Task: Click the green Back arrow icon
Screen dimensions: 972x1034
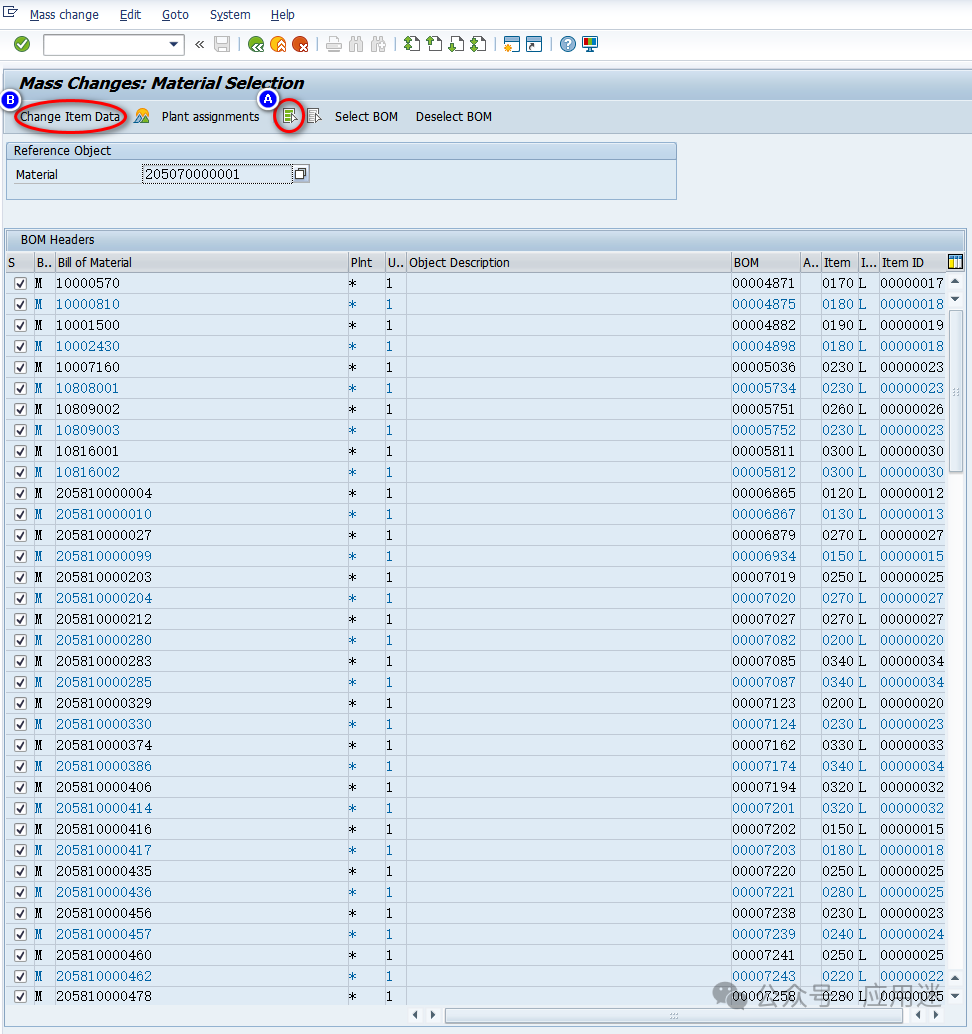Action: [256, 44]
